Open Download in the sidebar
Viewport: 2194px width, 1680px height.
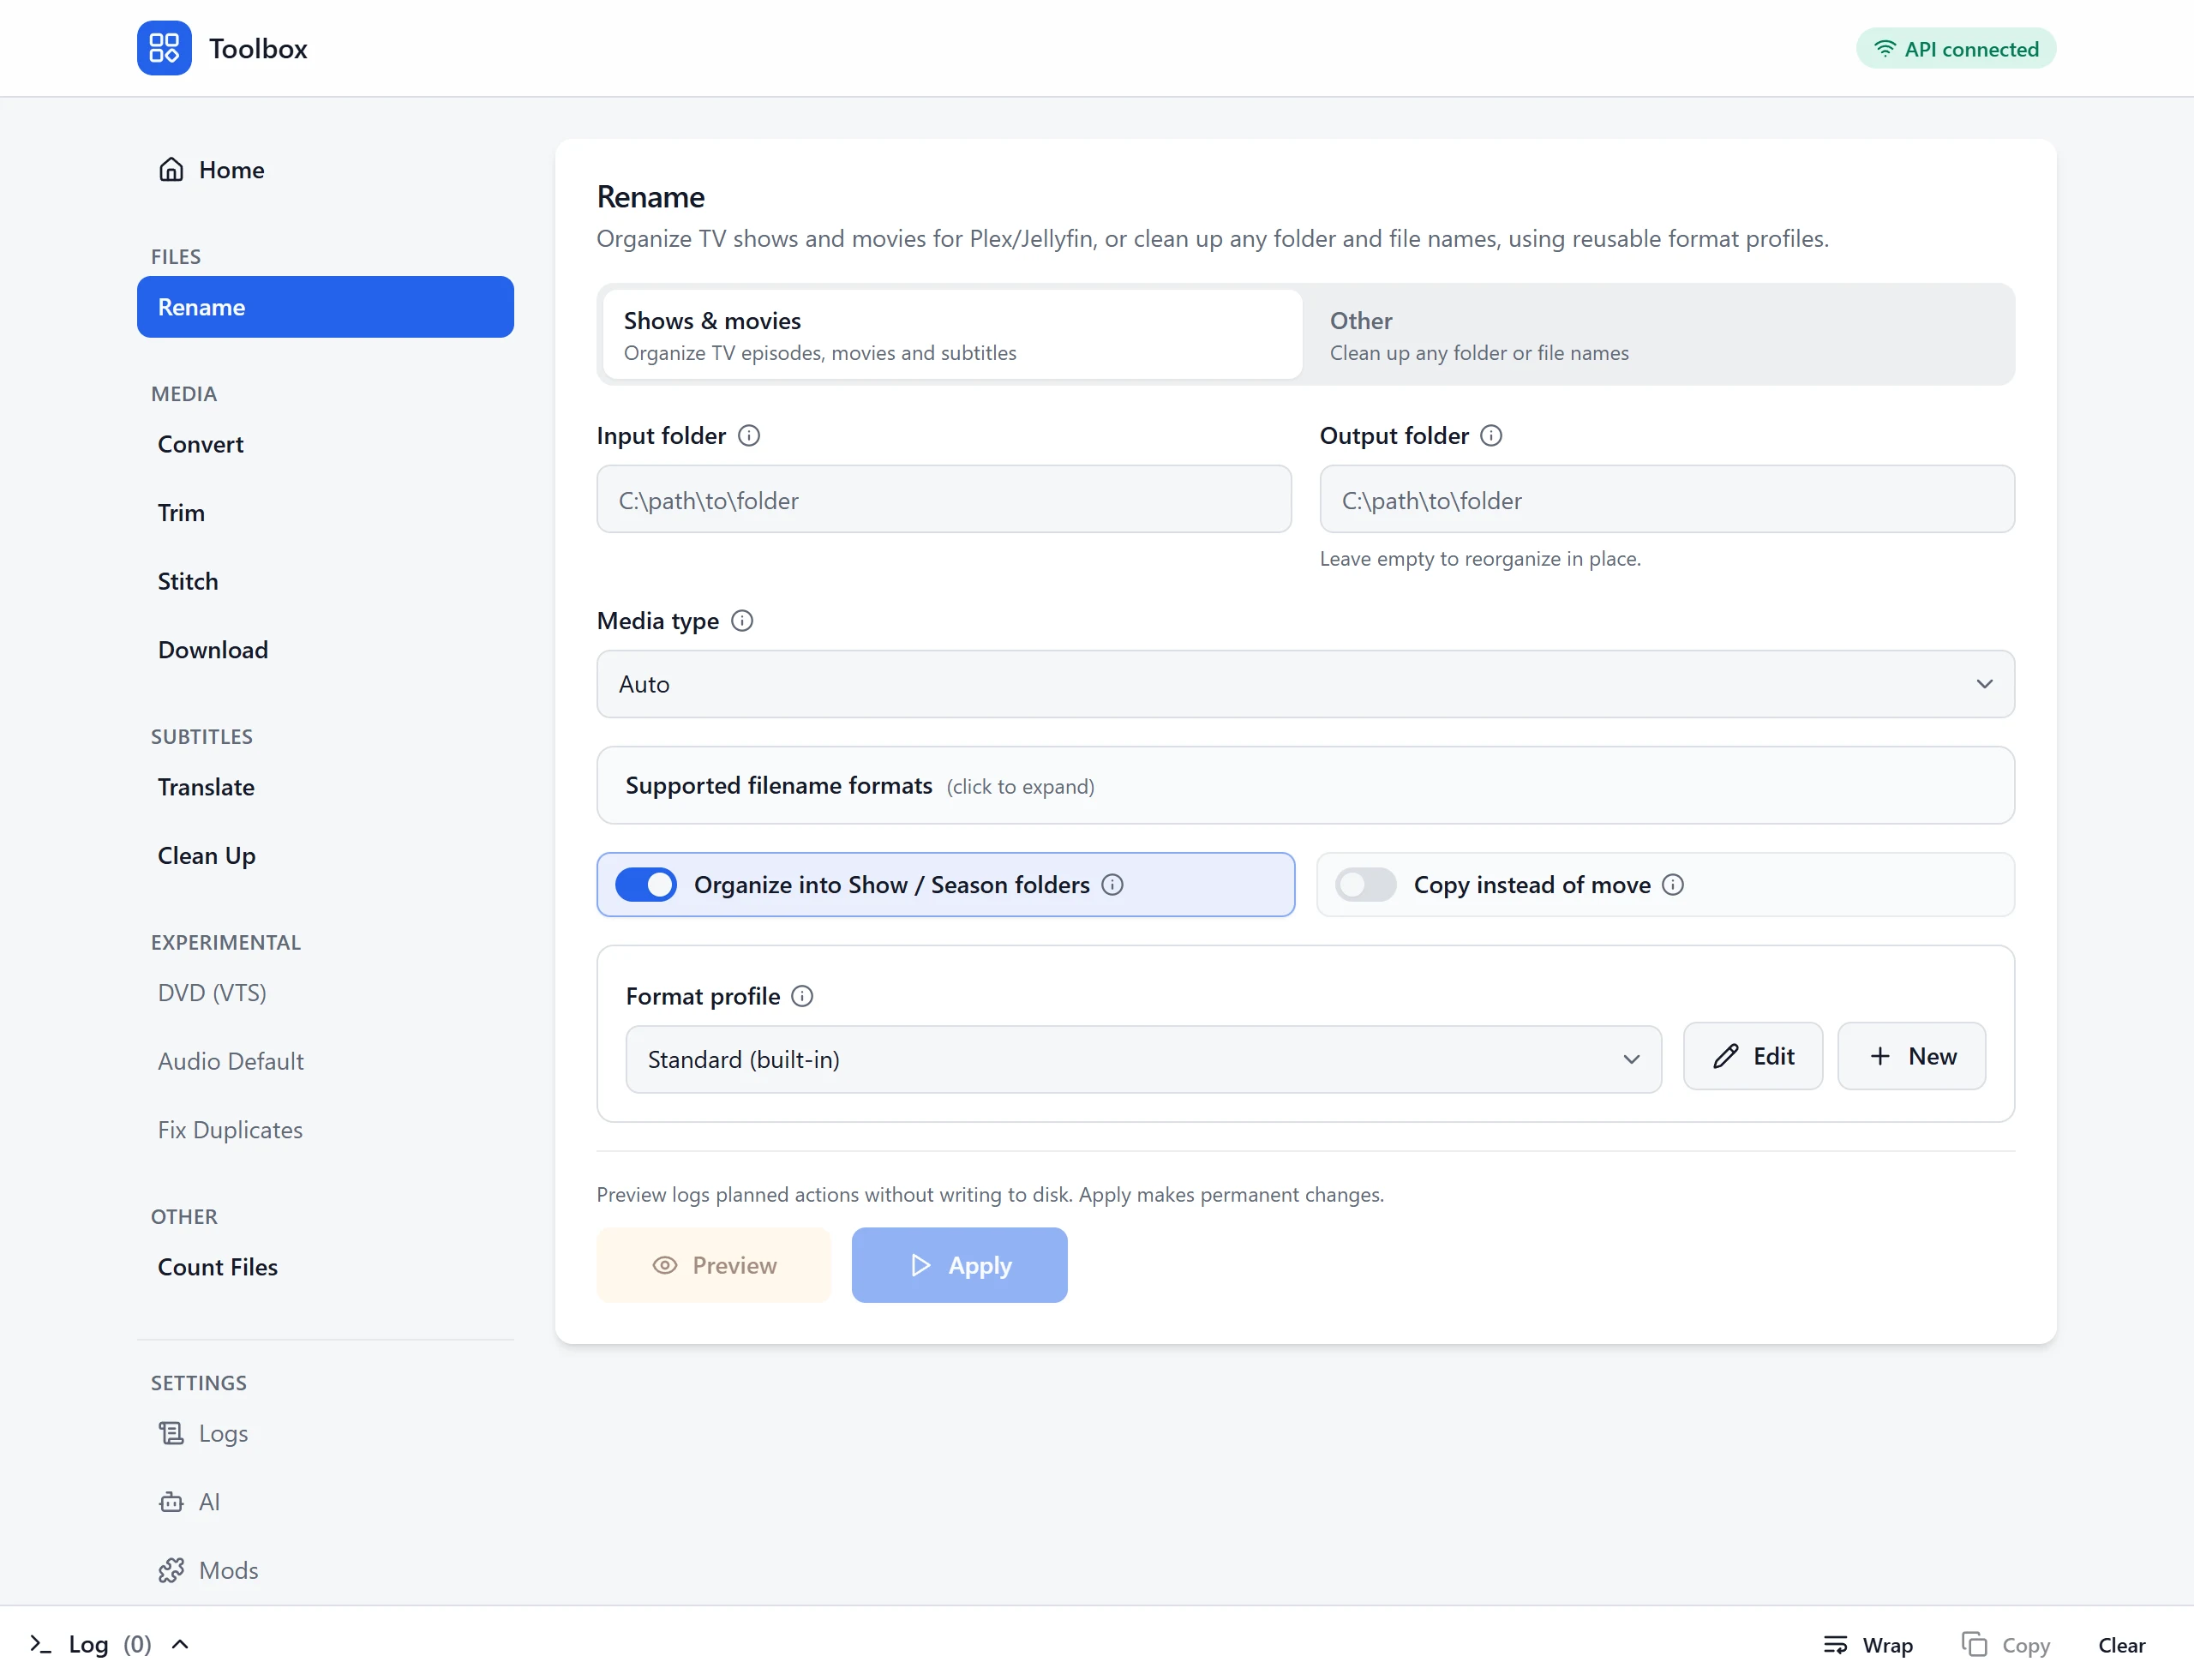(325, 650)
